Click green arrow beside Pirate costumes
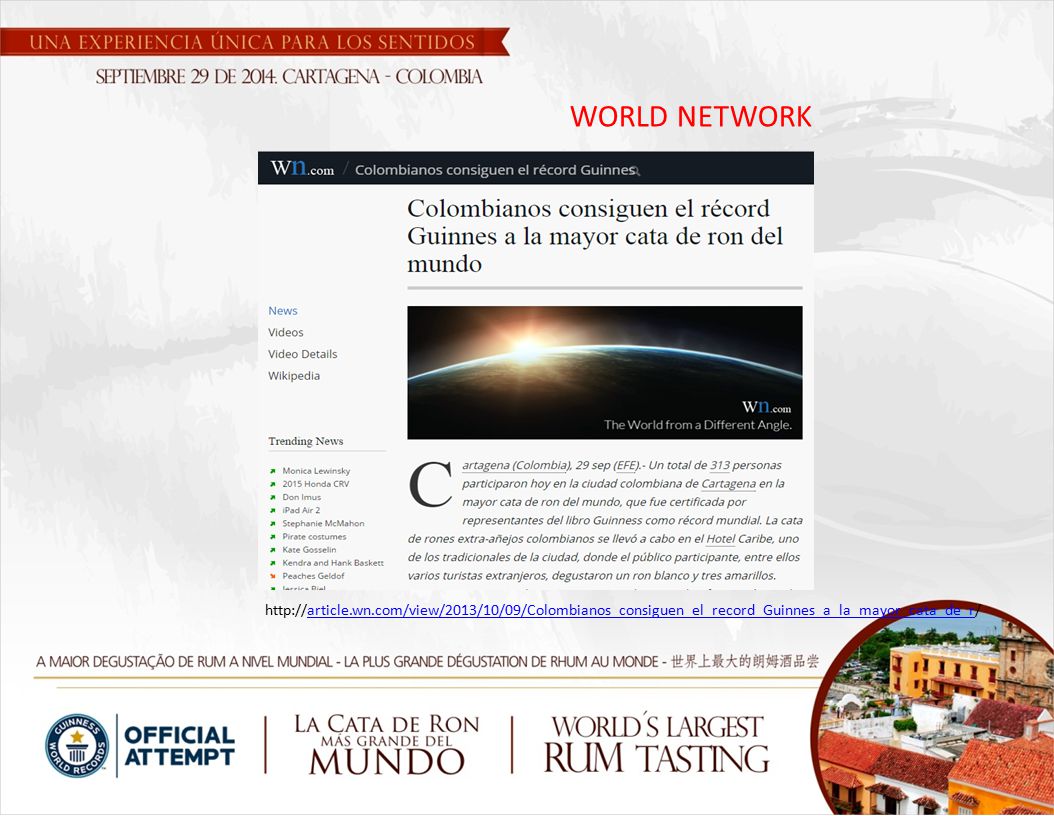 point(273,536)
